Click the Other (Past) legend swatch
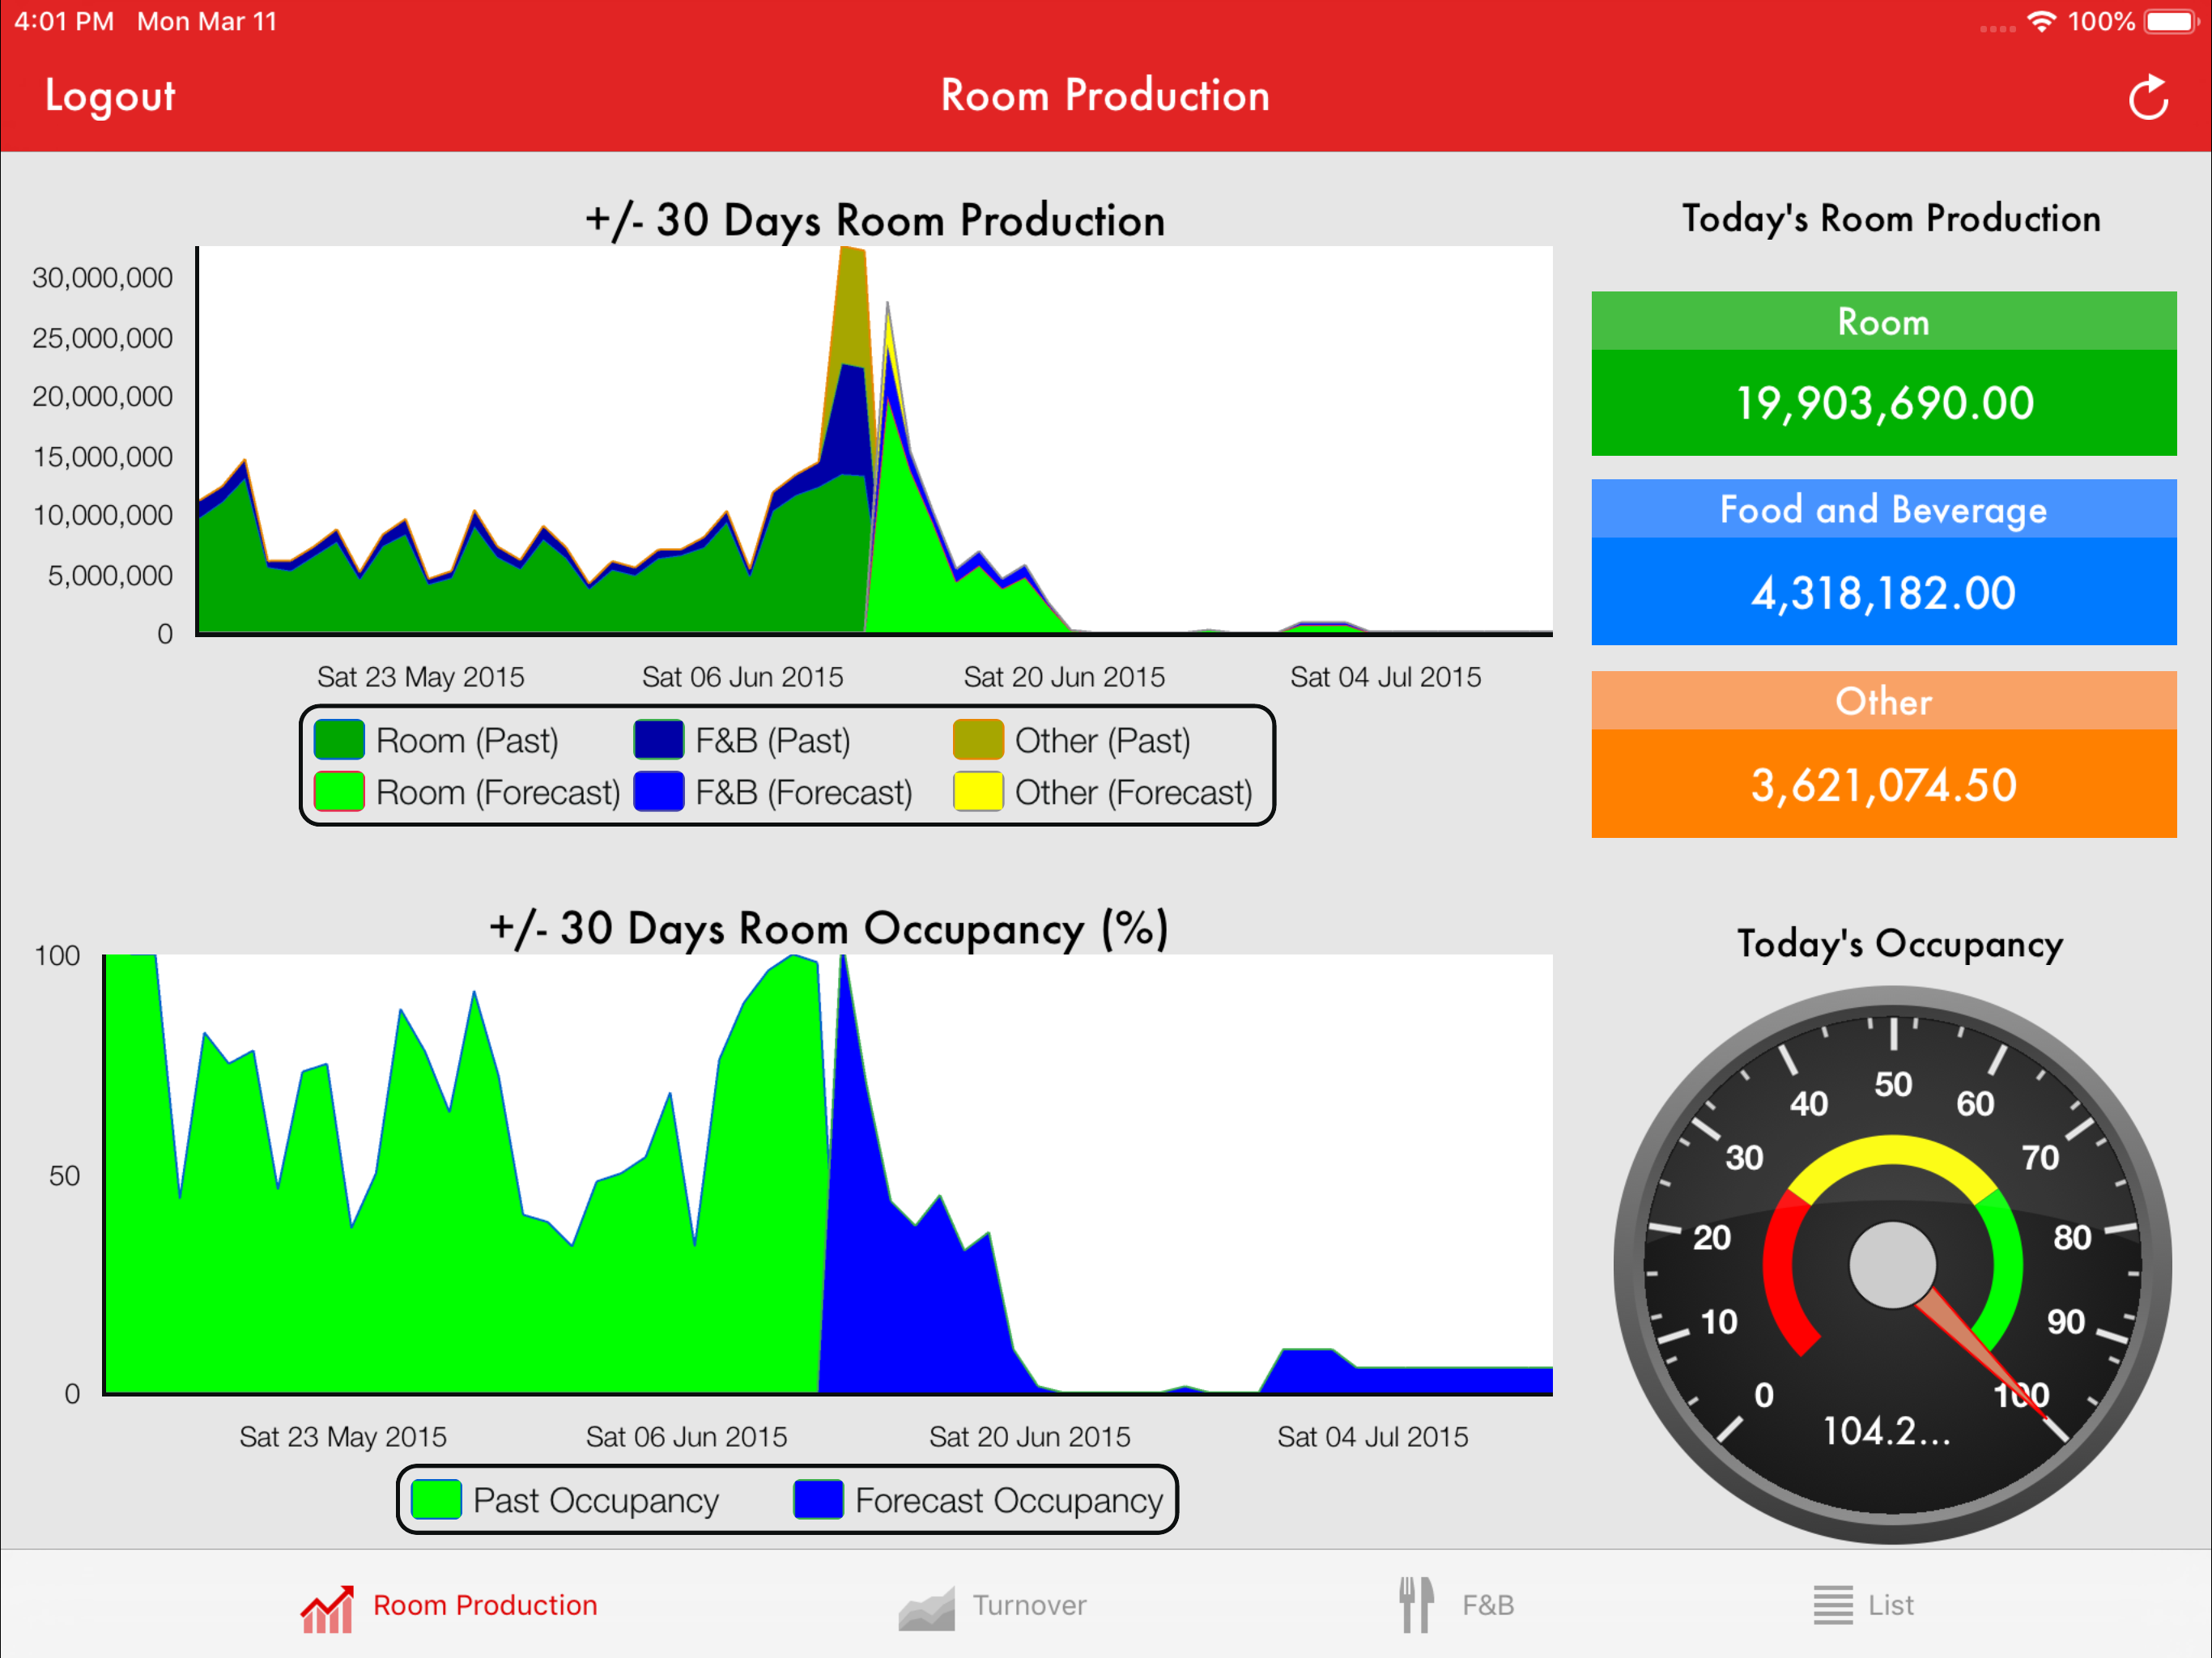 tap(978, 740)
